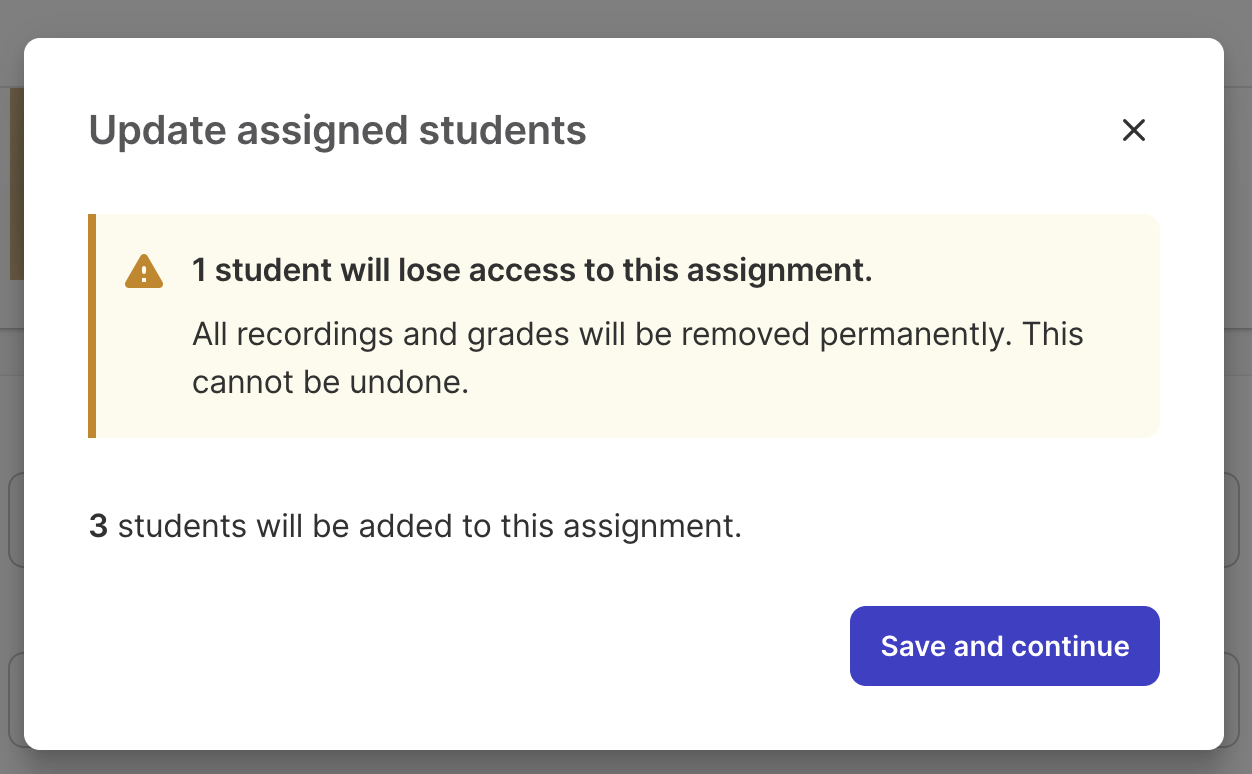Click the bold number 3
Viewport: 1252px width, 774px height.
pos(98,526)
